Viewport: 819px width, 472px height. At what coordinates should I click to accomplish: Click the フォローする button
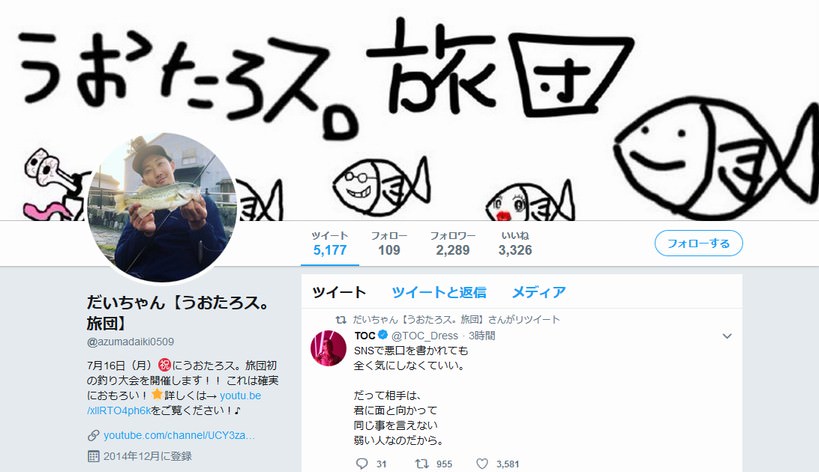coord(698,243)
